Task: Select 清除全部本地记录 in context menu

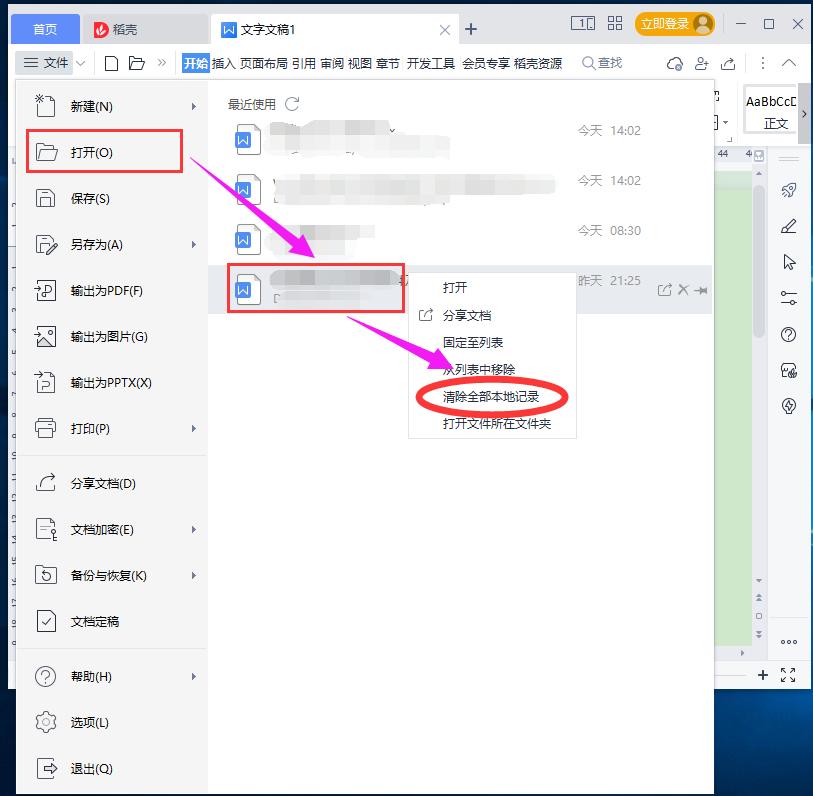Action: pos(491,397)
